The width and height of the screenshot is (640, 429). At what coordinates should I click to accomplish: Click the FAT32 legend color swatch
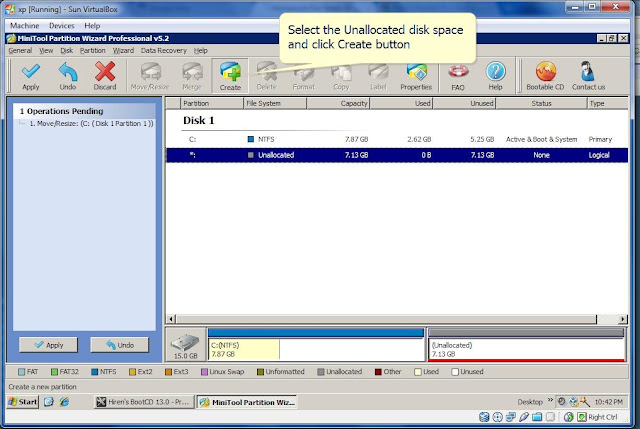(x=54, y=372)
